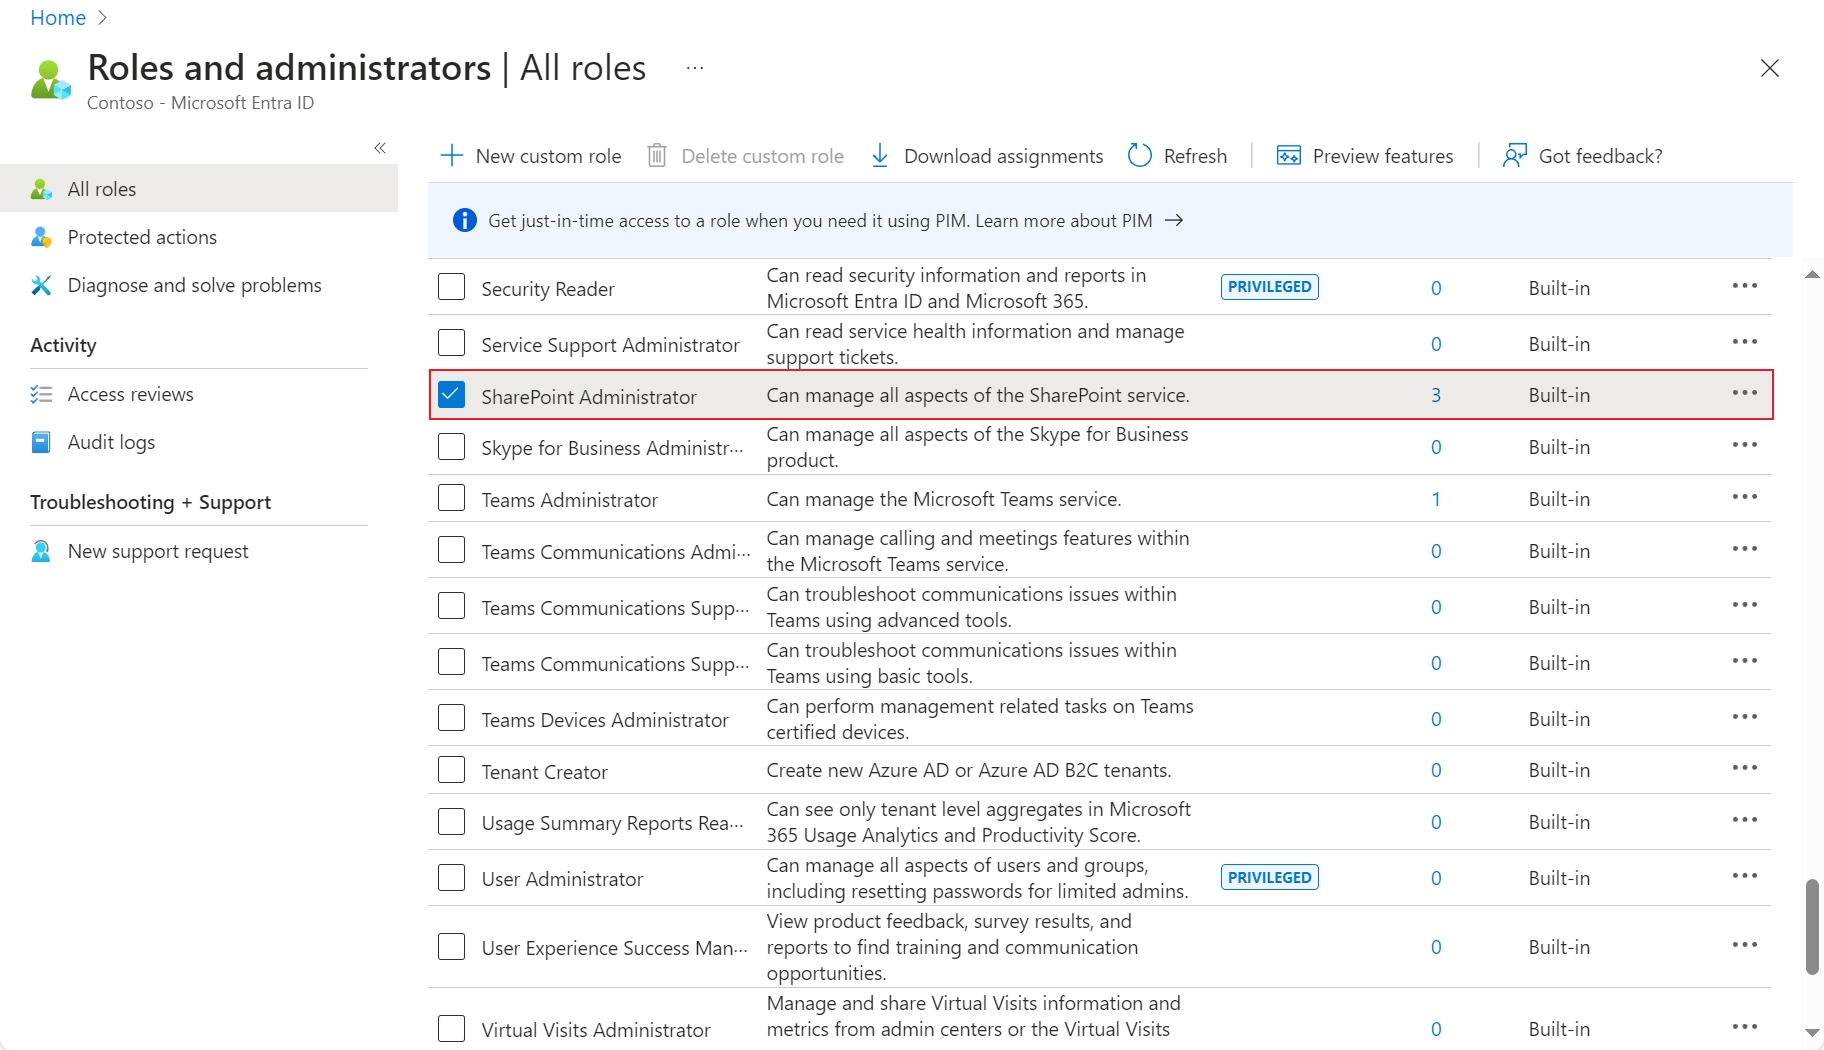
Task: Click the New custom role plus icon
Action: point(452,156)
